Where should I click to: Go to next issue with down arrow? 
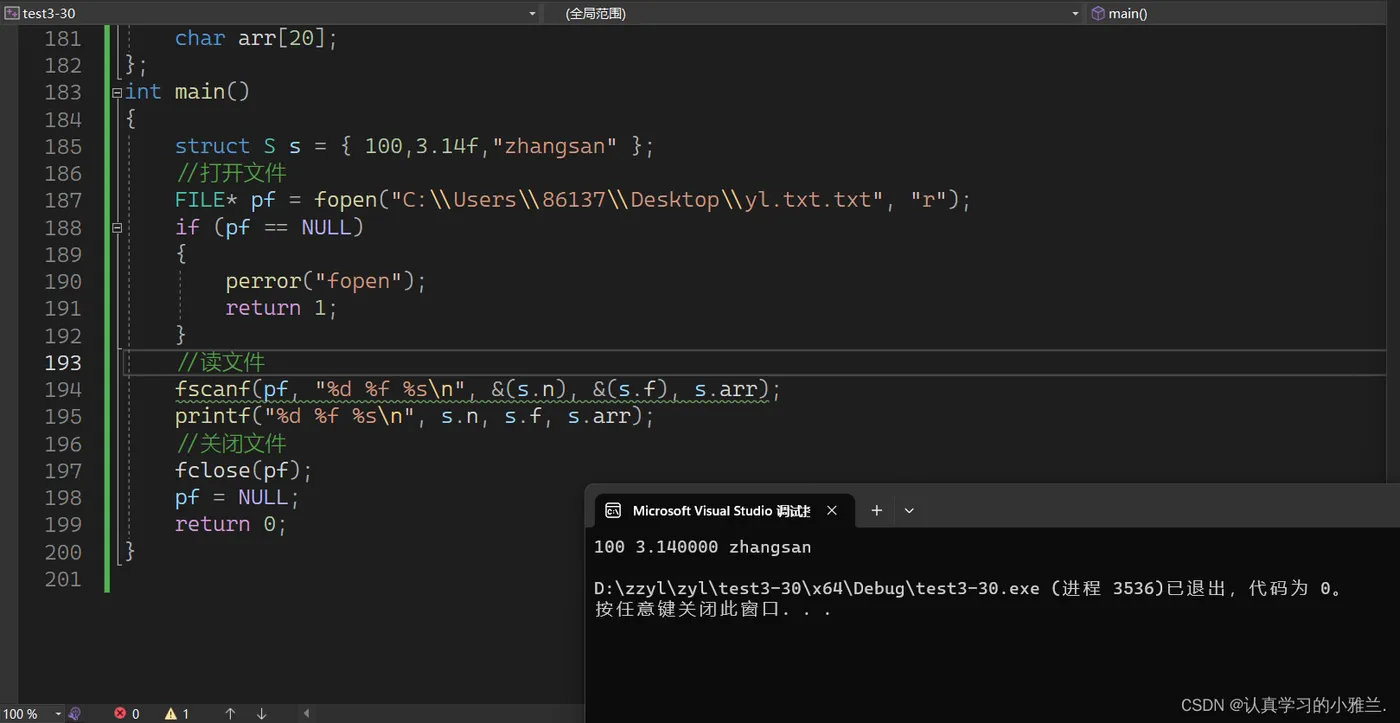(x=261, y=713)
